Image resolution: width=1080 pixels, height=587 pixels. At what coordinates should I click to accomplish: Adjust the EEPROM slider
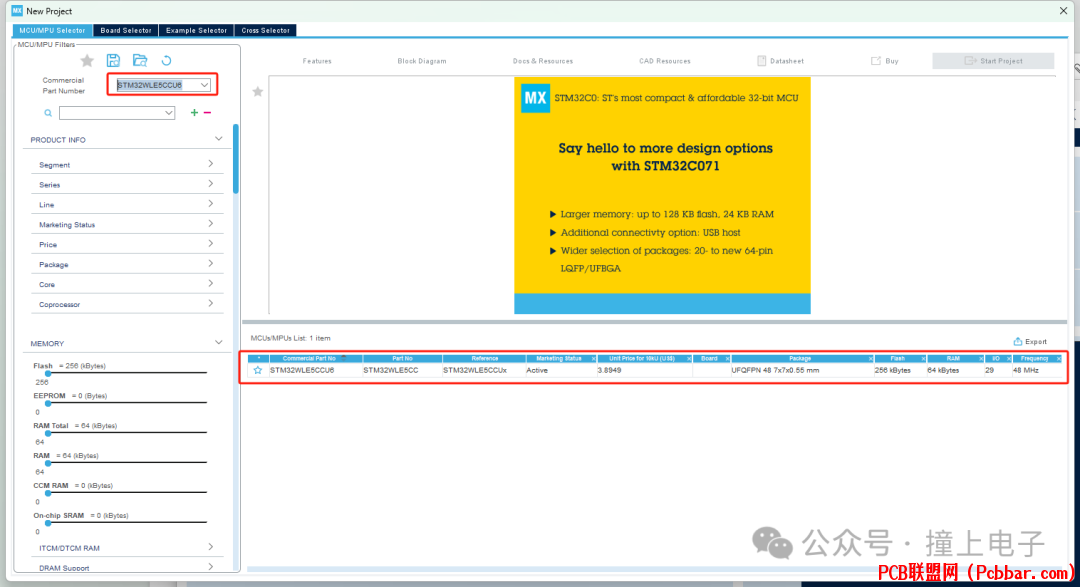click(48, 403)
